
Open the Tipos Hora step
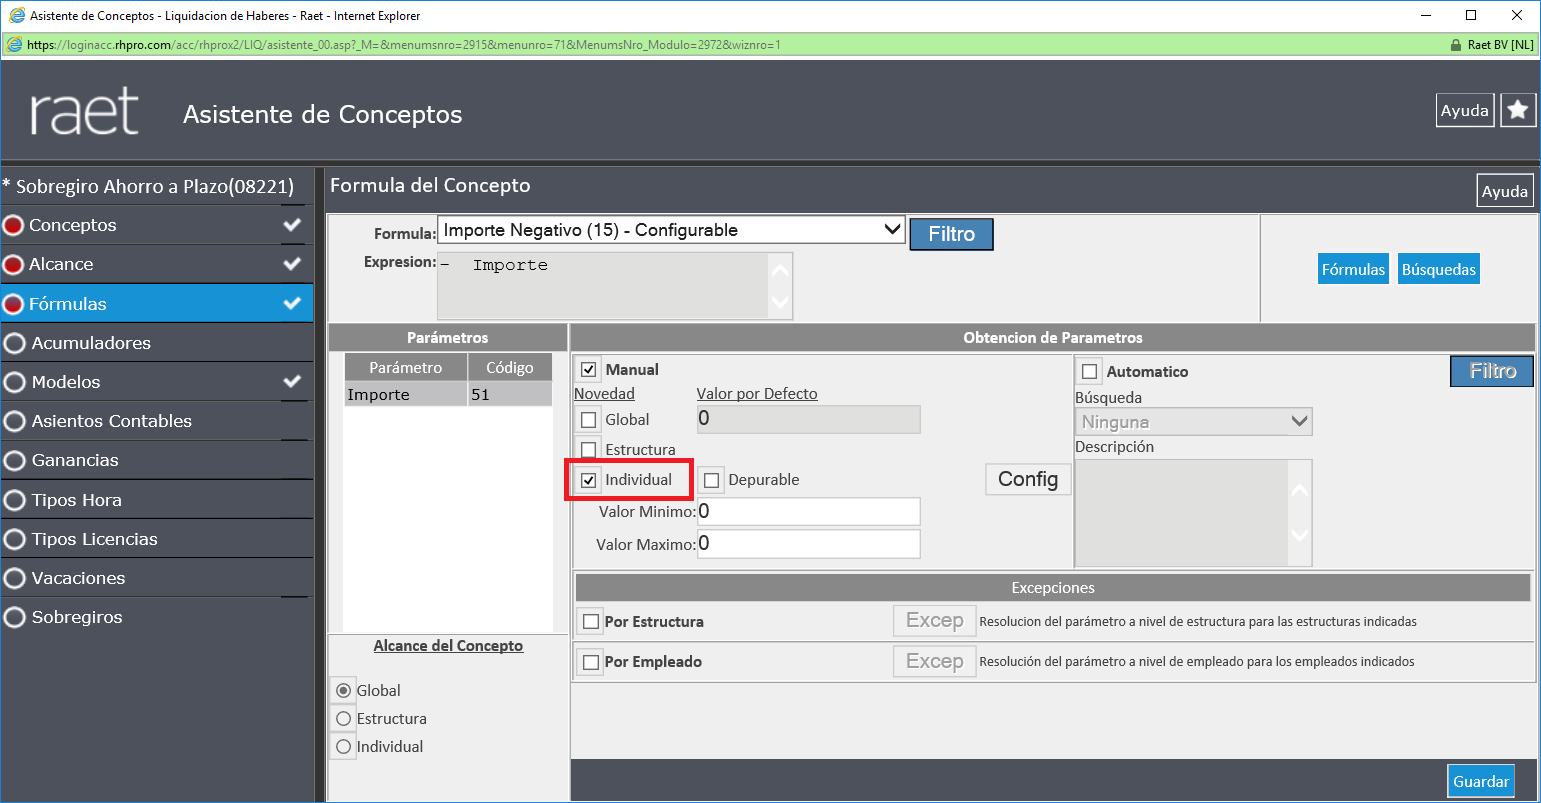click(157, 500)
